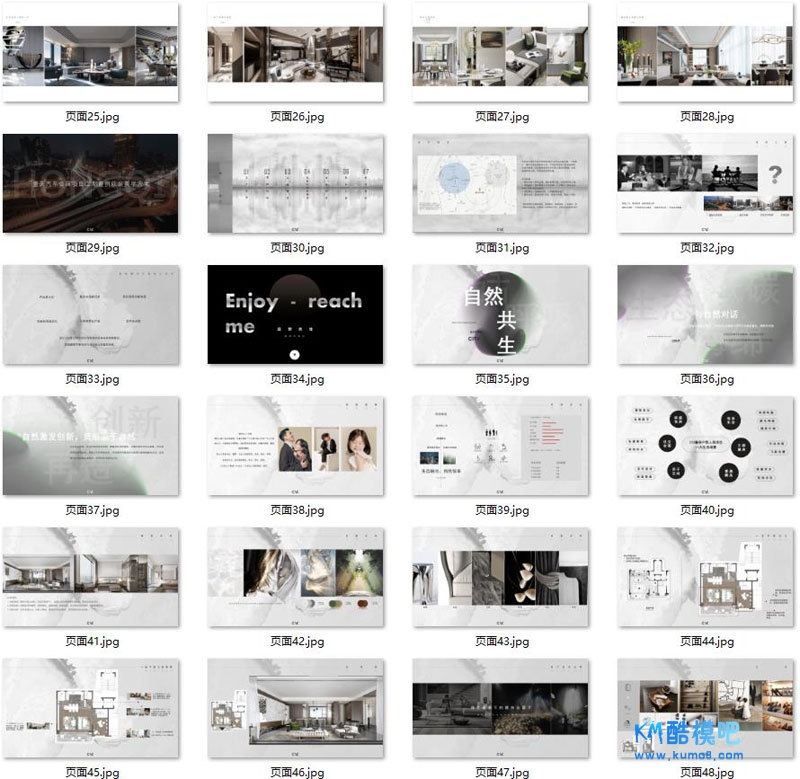800x779 pixels.
Task: Select the 自然共生 slide thumbnail 页面35.jpg
Action: click(x=501, y=314)
